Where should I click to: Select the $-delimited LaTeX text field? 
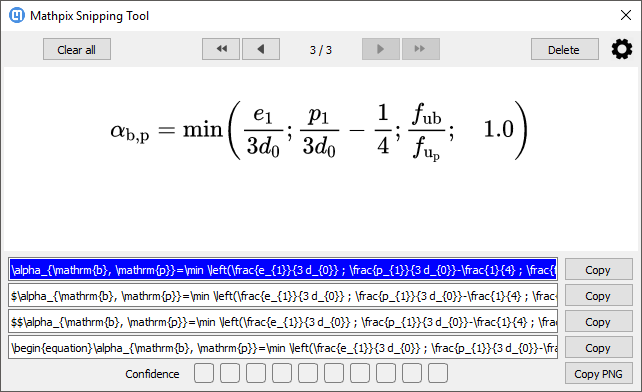pyautogui.click(x=283, y=295)
